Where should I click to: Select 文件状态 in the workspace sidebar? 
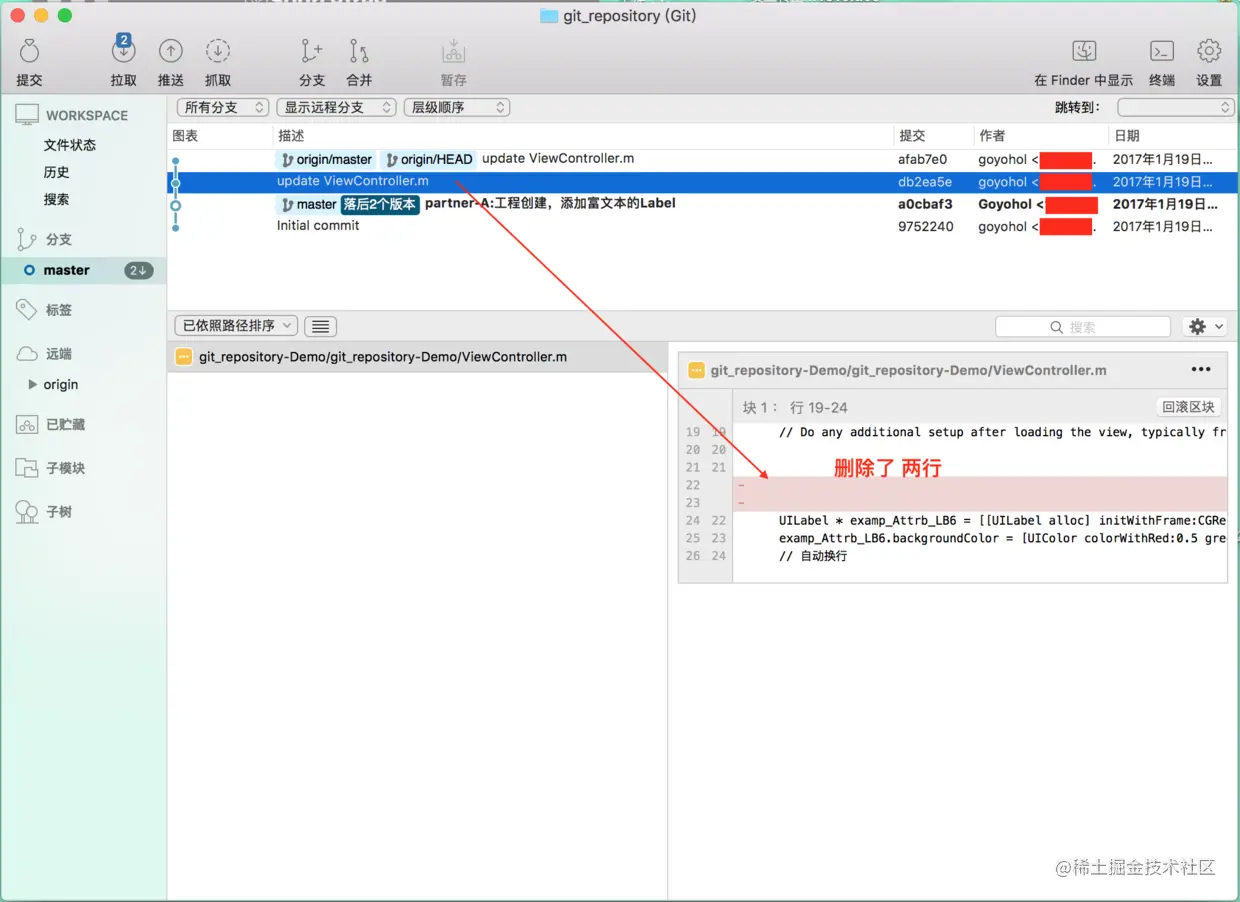click(70, 145)
